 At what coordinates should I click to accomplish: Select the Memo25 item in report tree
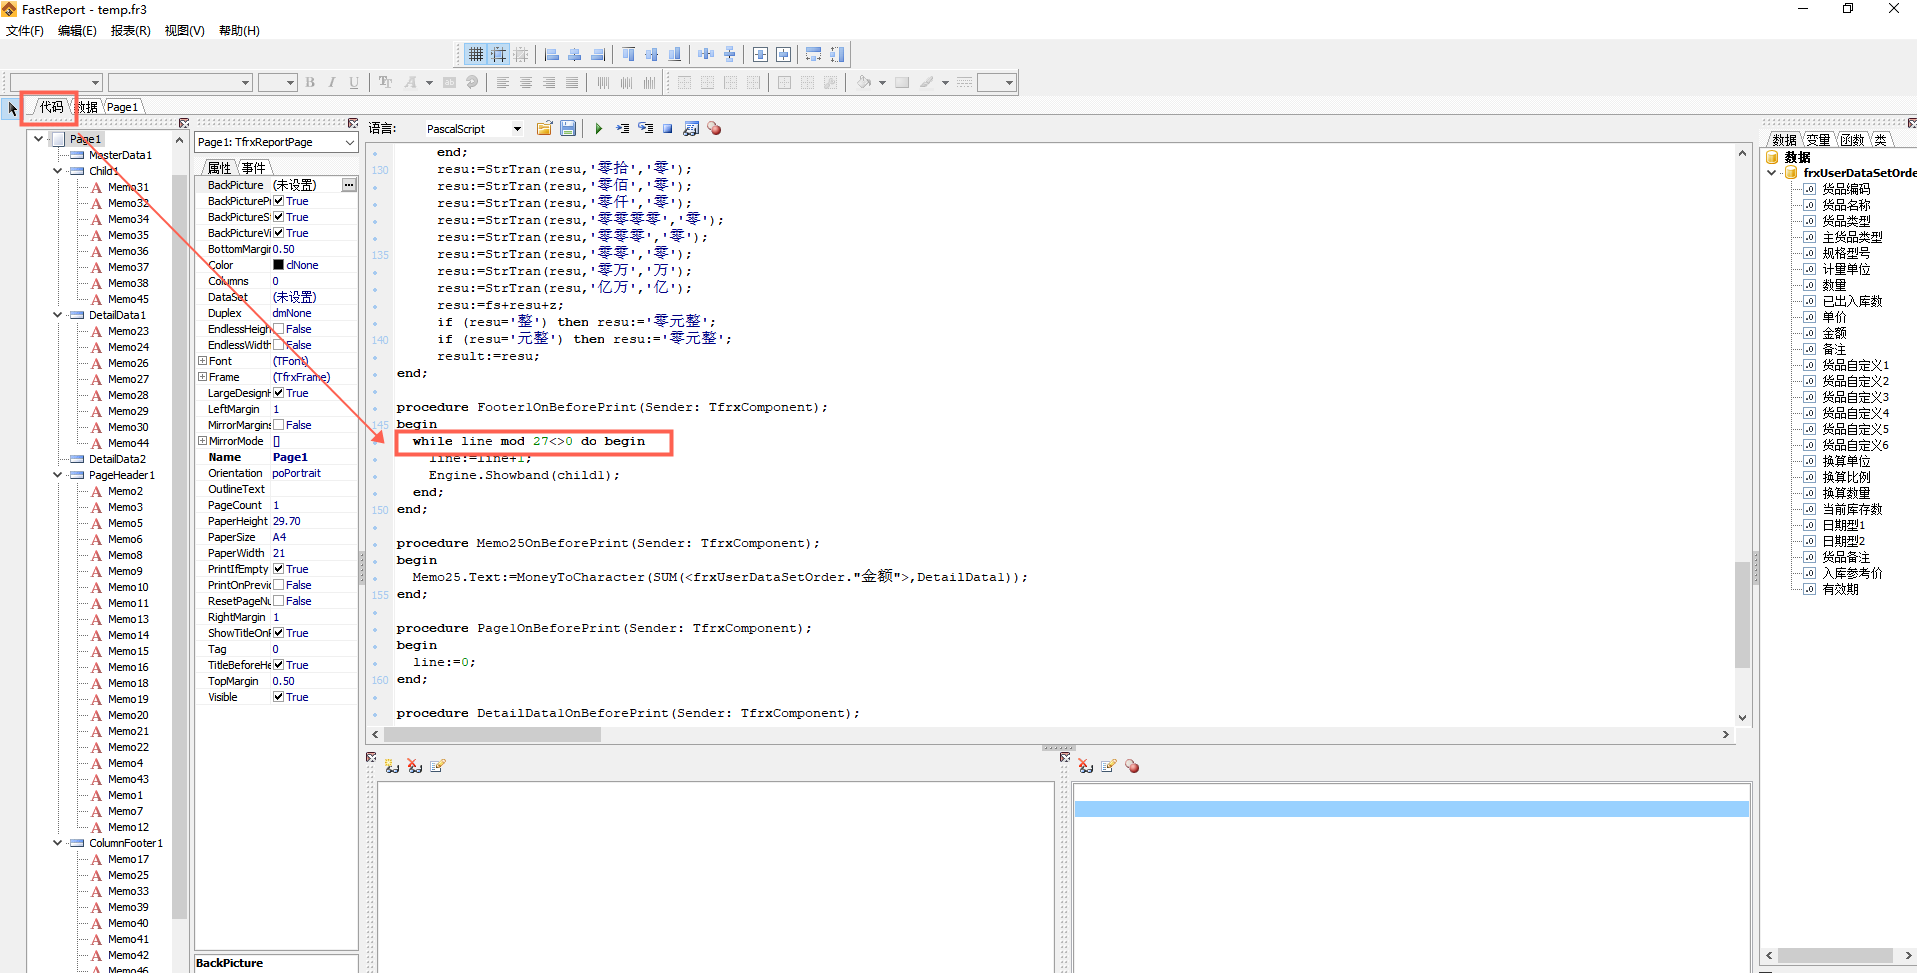coord(128,875)
